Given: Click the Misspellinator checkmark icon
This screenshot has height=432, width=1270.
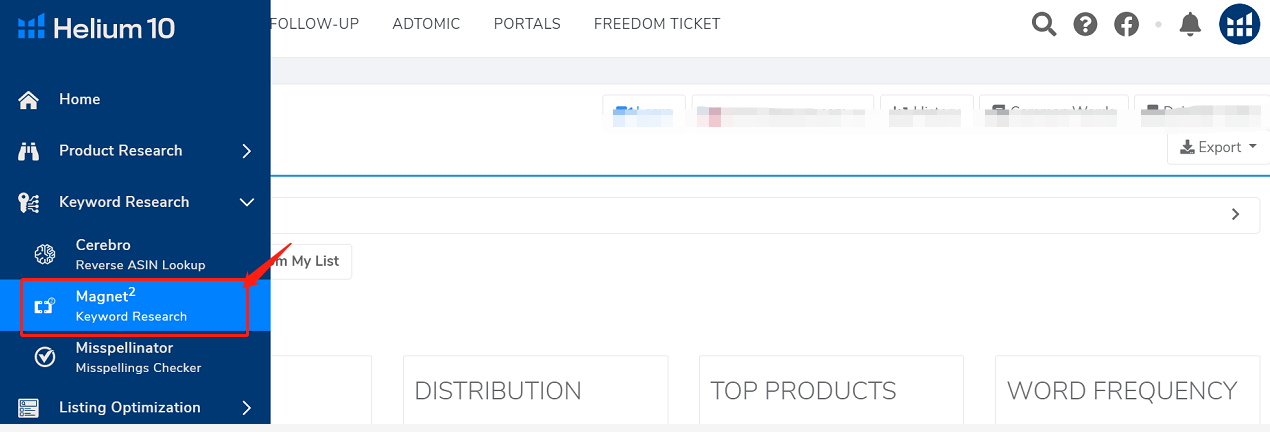Looking at the screenshot, I should point(44,357).
